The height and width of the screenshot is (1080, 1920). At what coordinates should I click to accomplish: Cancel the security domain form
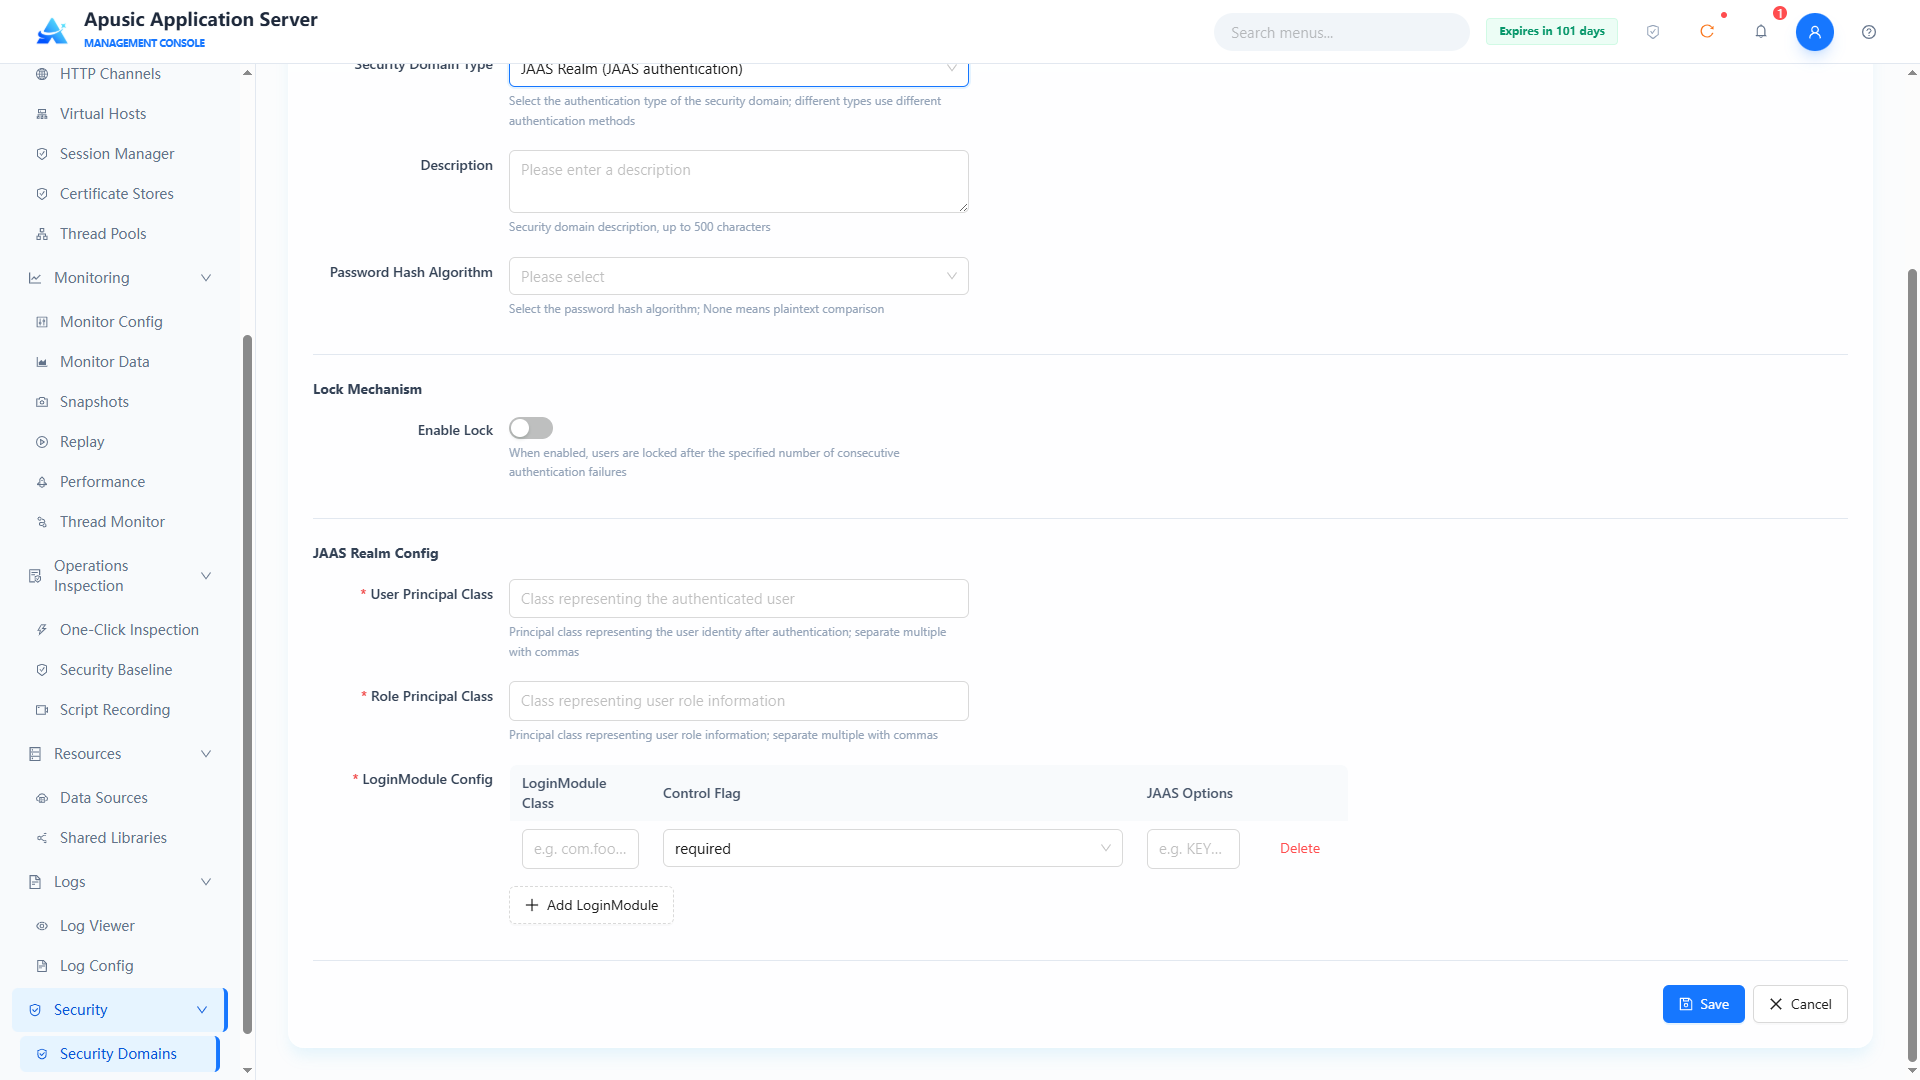tap(1800, 1004)
